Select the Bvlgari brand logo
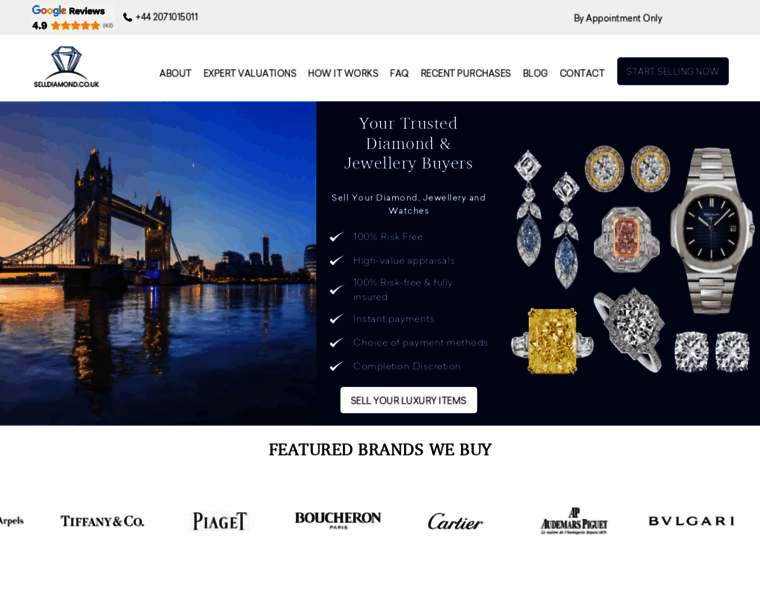The height and width of the screenshot is (600, 760). pyautogui.click(x=691, y=521)
